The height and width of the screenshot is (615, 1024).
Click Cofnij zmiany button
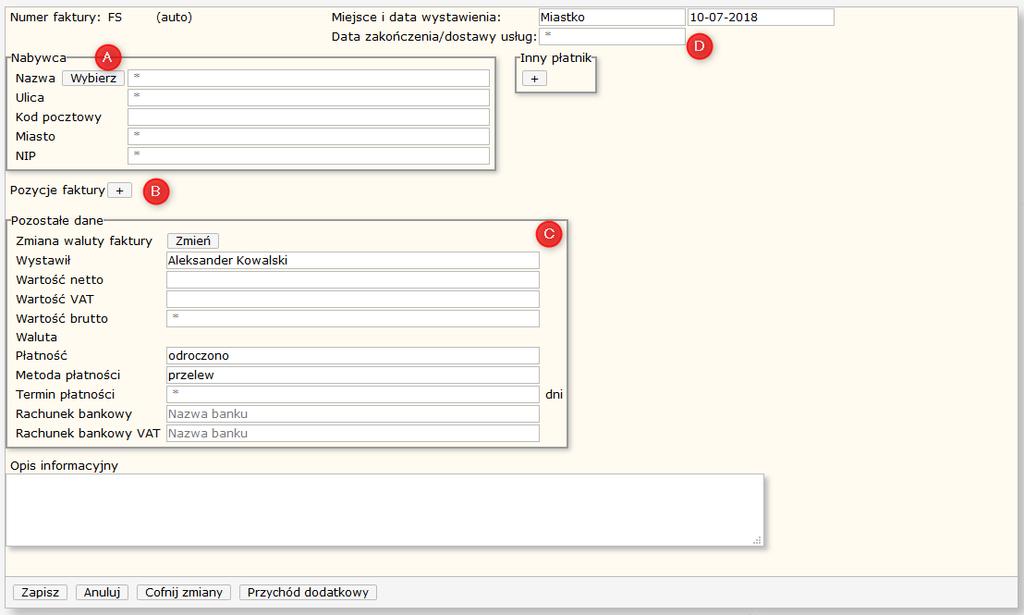[x=184, y=592]
